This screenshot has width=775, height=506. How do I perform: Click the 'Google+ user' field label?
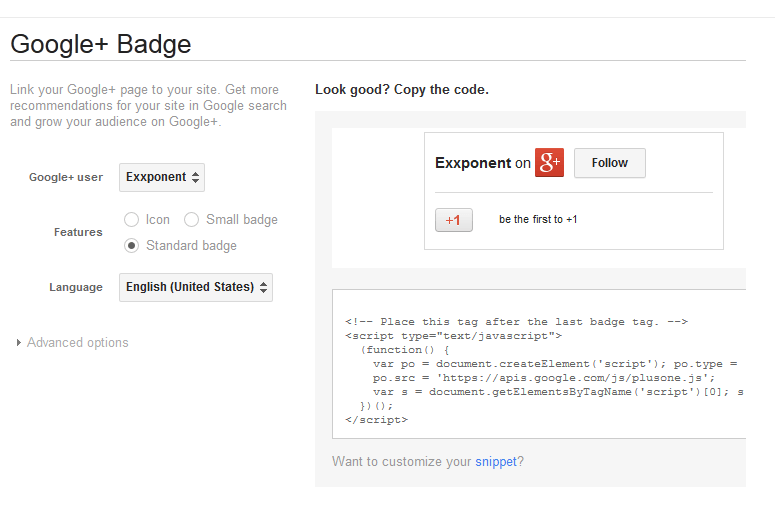point(66,177)
